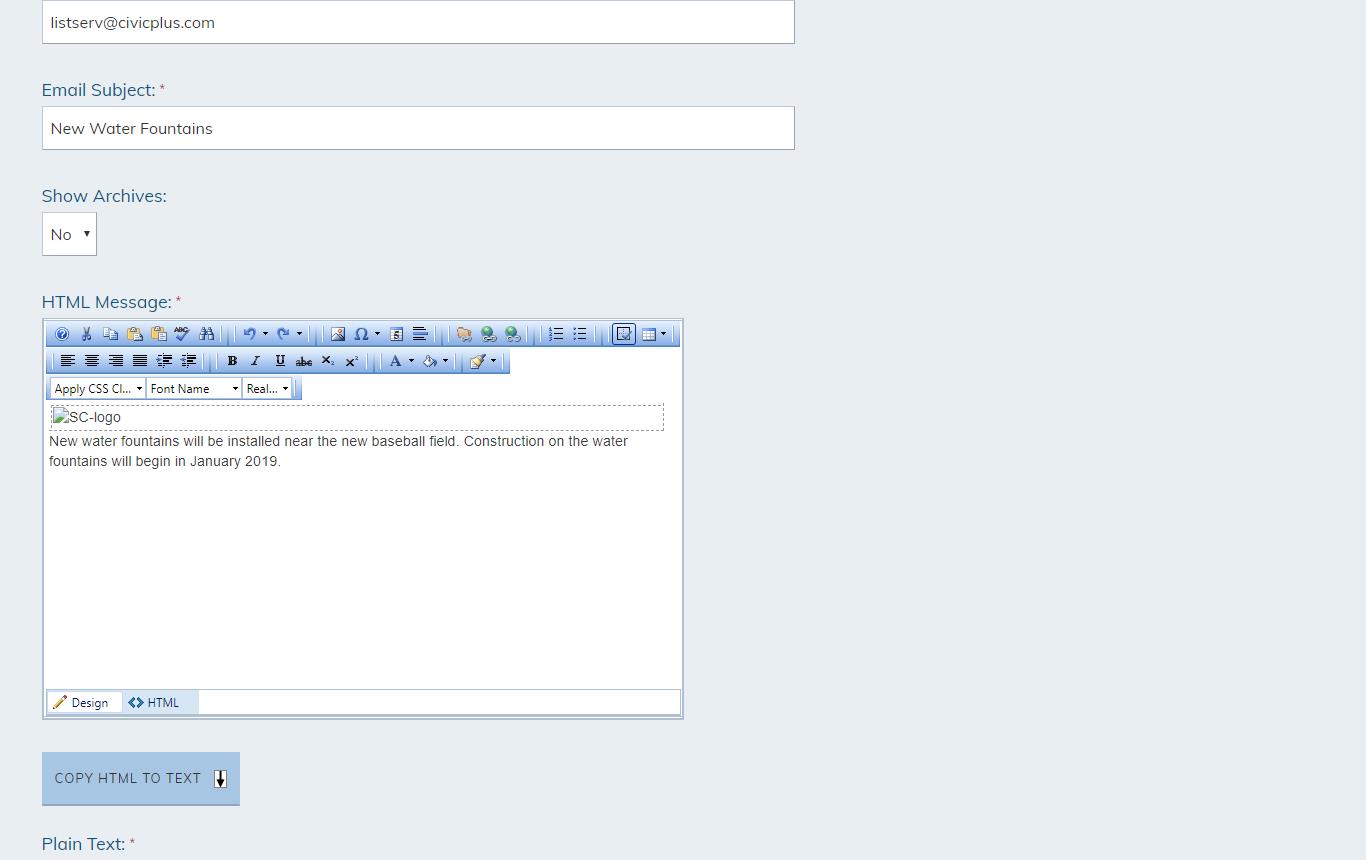Click the listserv@civicplus.com email field
This screenshot has width=1366, height=860.
(418, 22)
